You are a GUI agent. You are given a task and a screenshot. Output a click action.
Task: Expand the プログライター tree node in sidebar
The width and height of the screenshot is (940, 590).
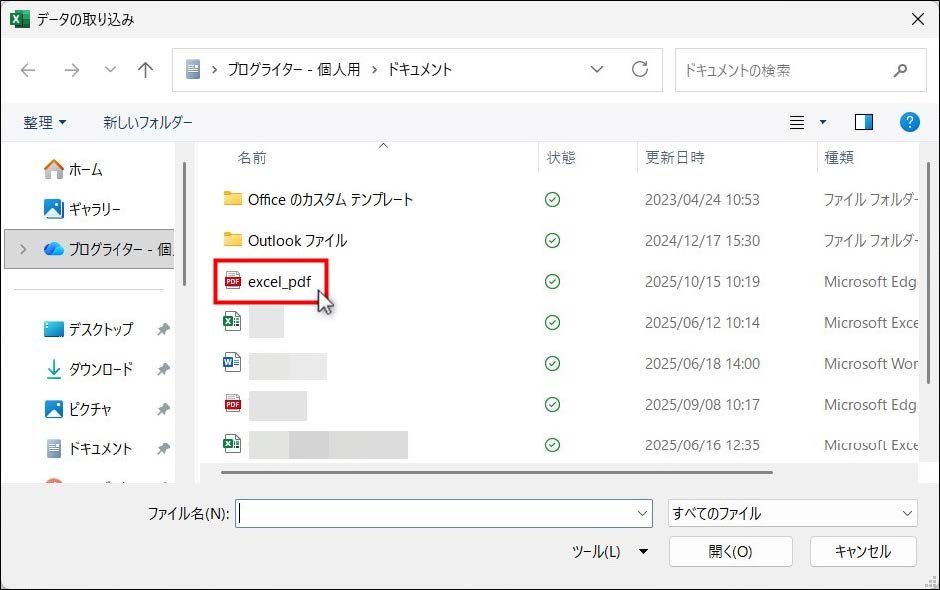[23, 249]
